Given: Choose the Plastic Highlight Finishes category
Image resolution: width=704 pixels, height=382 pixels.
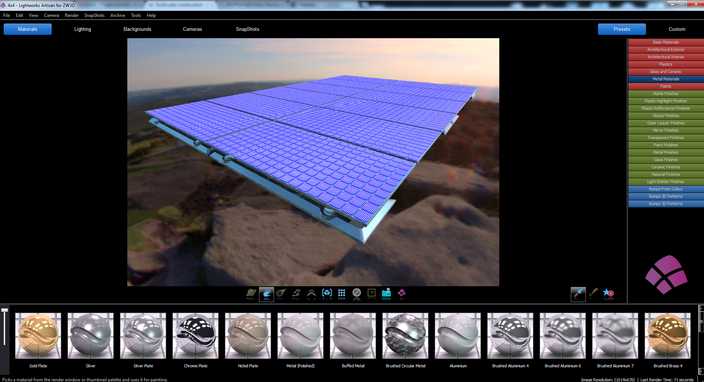Looking at the screenshot, I should pos(665,101).
